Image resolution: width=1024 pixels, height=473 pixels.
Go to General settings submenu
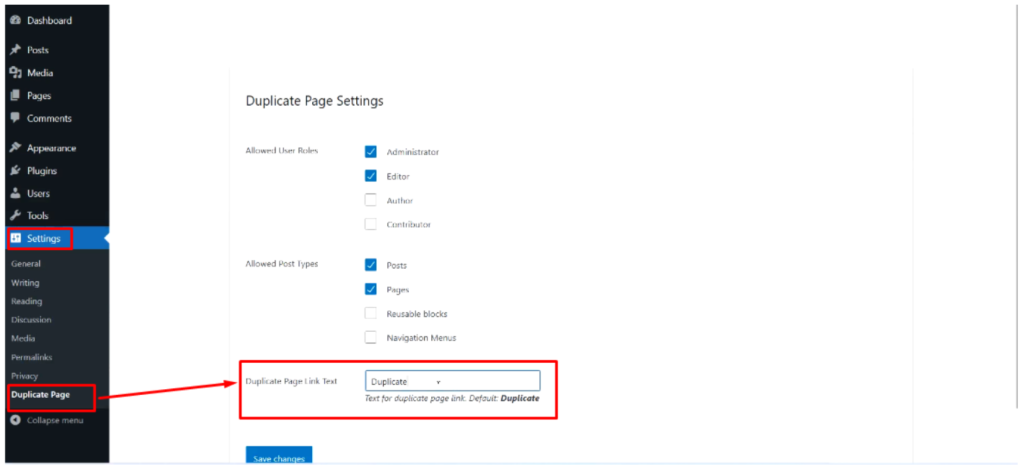tap(26, 264)
